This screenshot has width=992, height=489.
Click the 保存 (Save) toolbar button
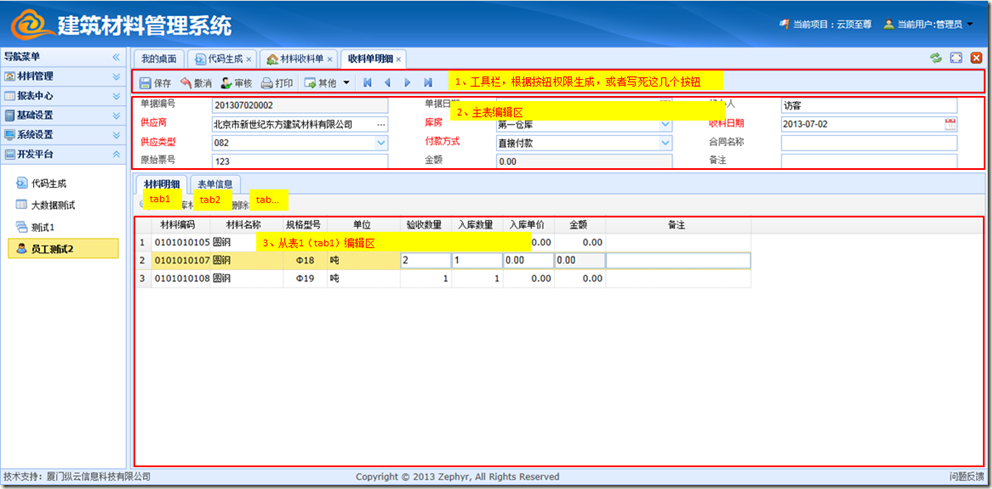[155, 83]
